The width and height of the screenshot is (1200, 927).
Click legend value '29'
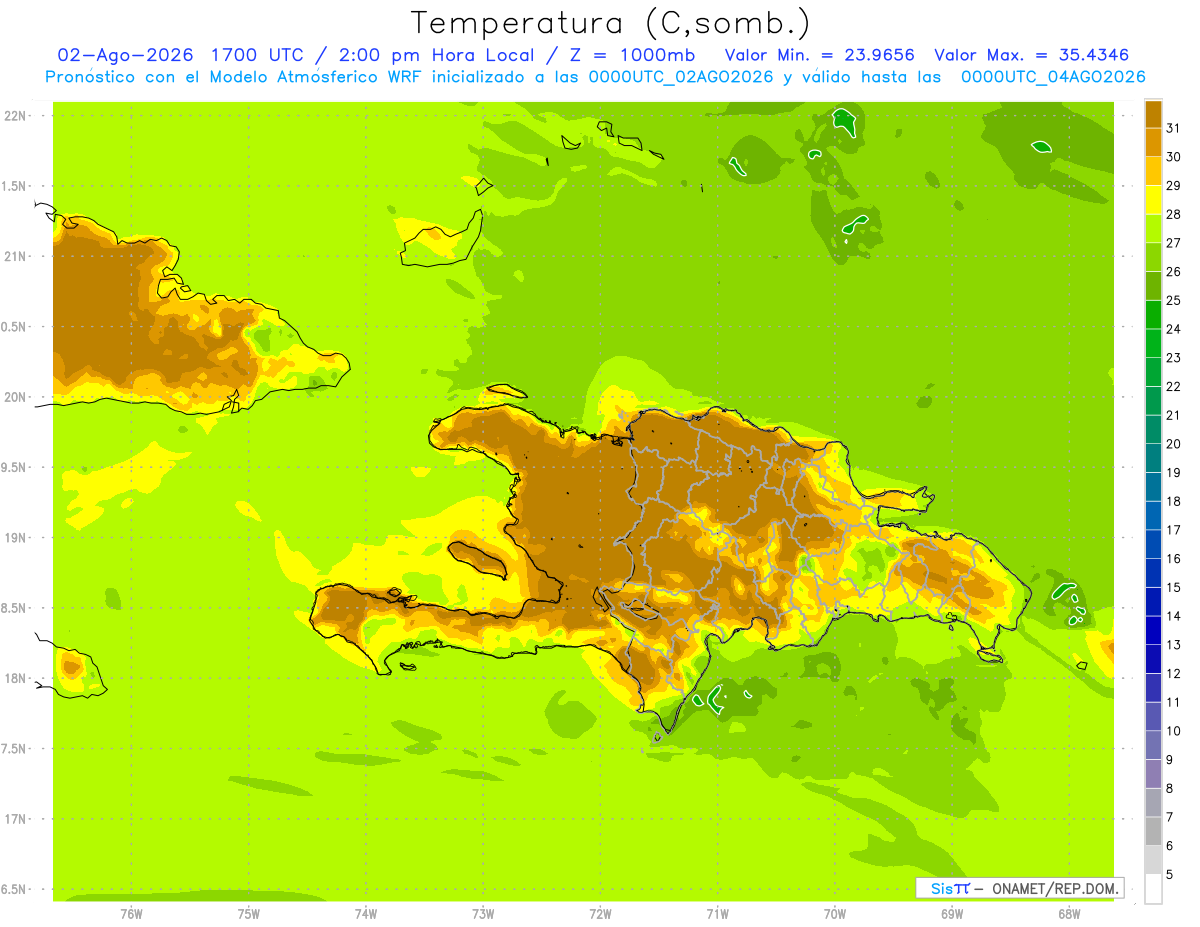[1174, 186]
